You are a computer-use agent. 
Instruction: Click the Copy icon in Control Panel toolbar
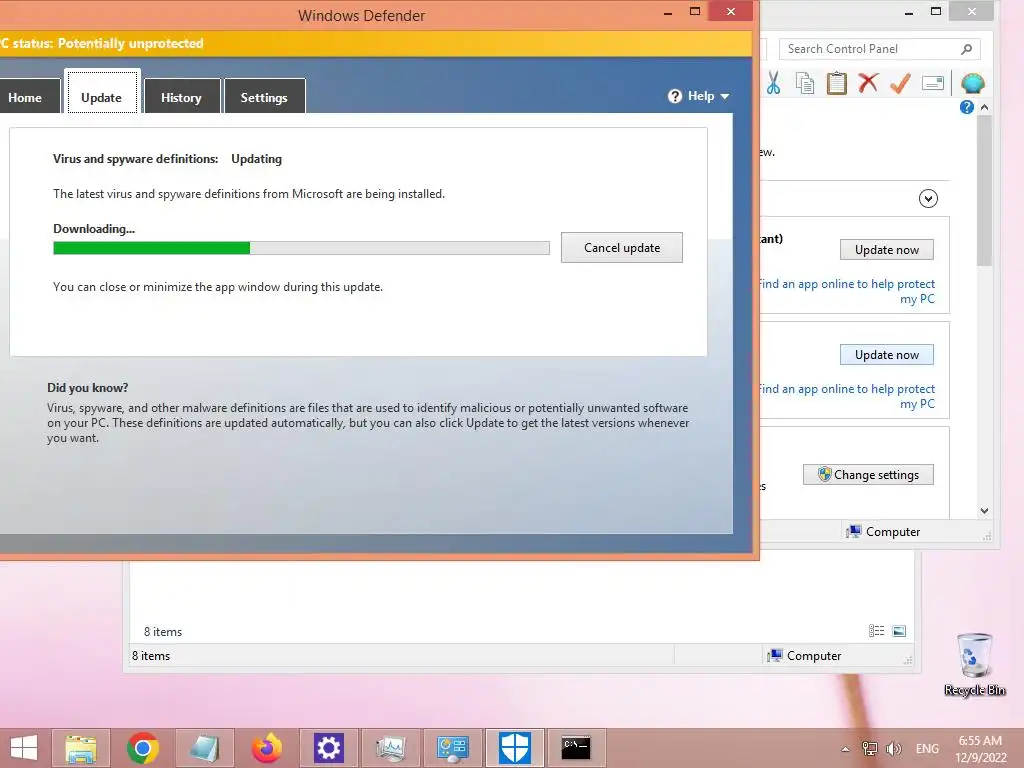805,83
